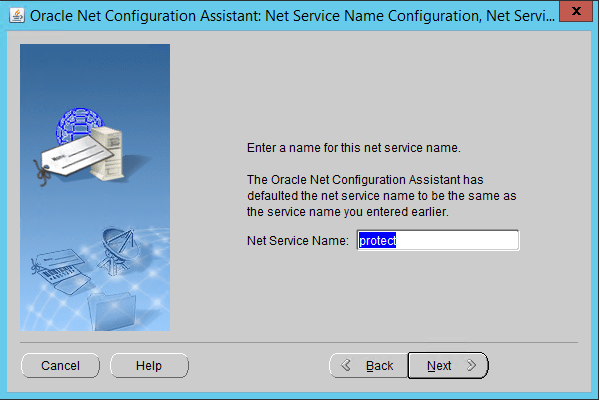Click the 'Enter a name for this net service name' text
The image size is (600, 400).
click(x=354, y=148)
